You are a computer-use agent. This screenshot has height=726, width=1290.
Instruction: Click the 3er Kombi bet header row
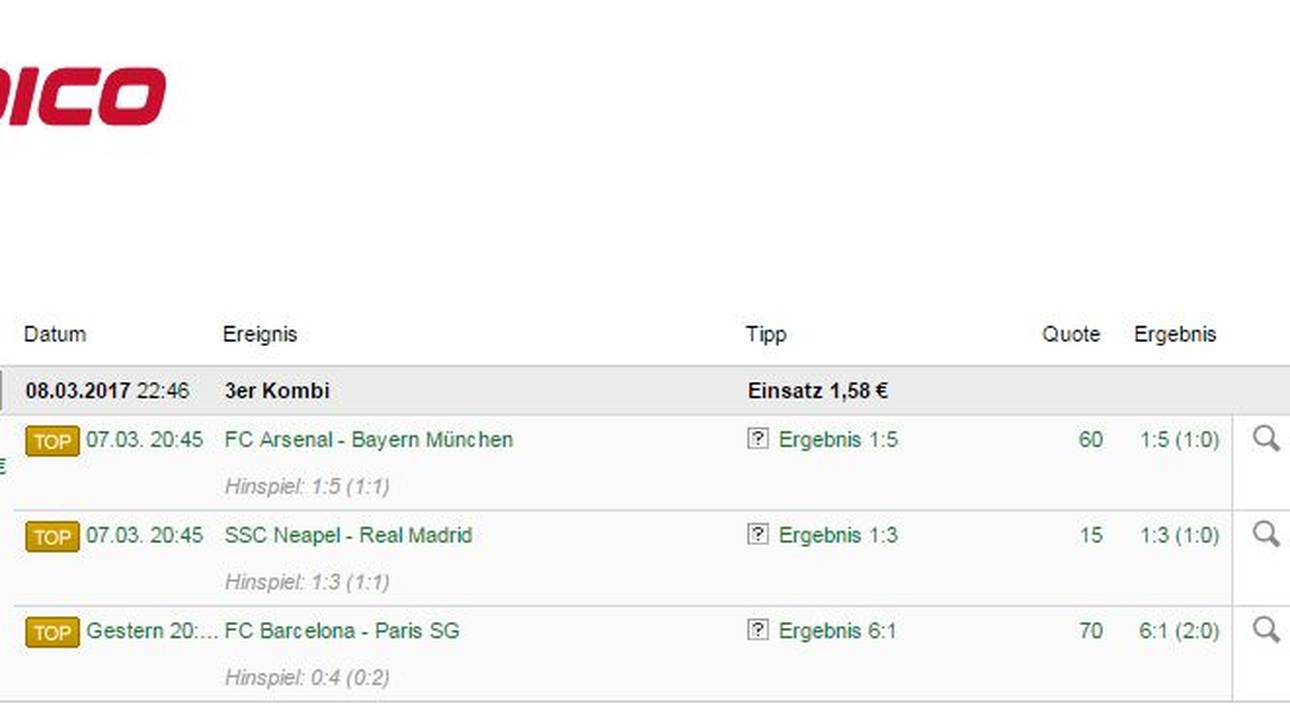(x=277, y=391)
